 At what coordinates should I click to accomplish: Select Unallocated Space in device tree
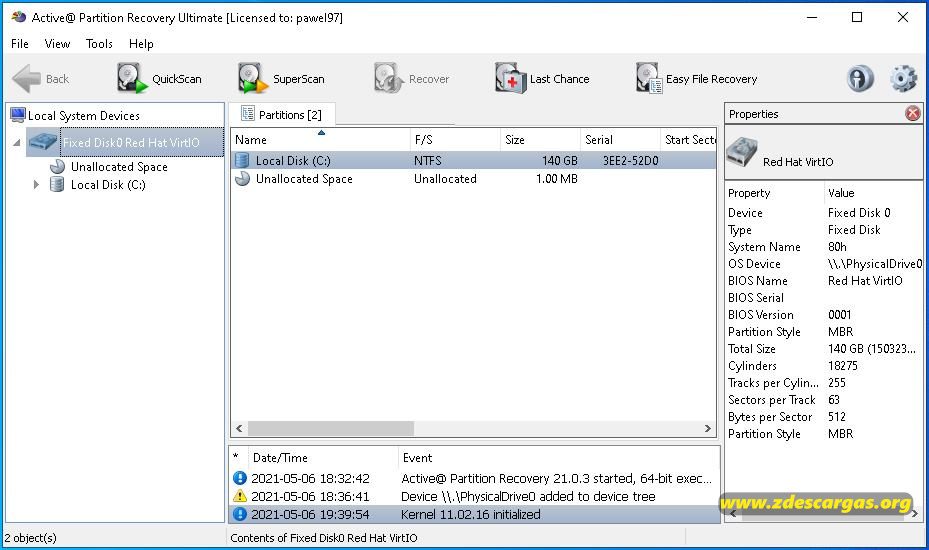tap(119, 167)
